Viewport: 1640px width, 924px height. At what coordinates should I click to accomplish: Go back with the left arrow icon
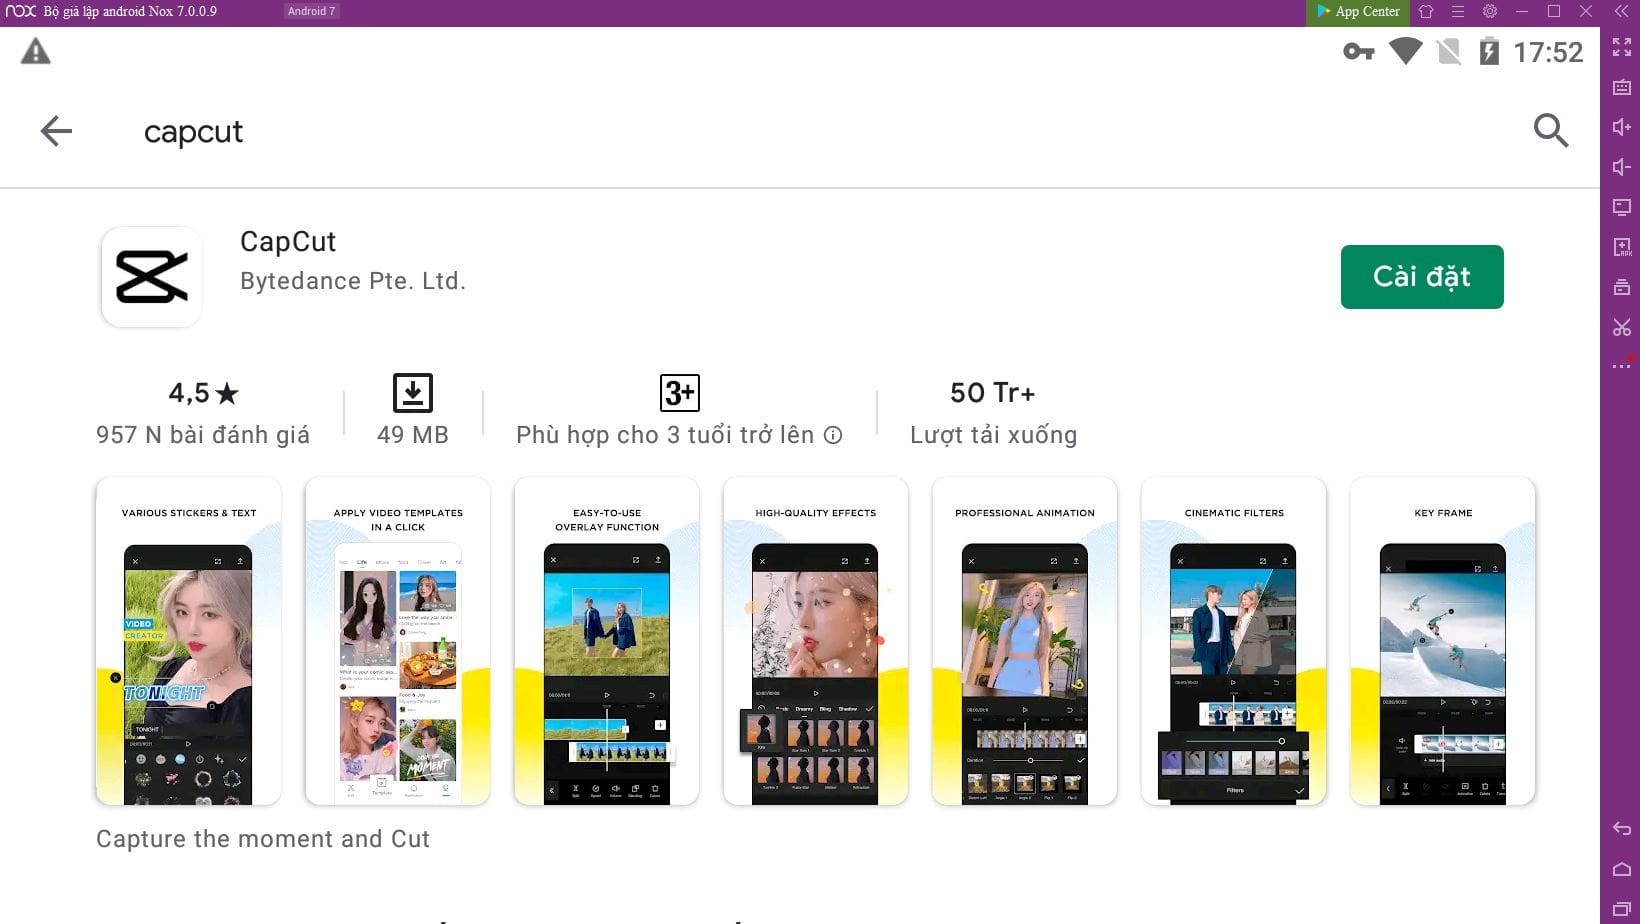click(56, 131)
